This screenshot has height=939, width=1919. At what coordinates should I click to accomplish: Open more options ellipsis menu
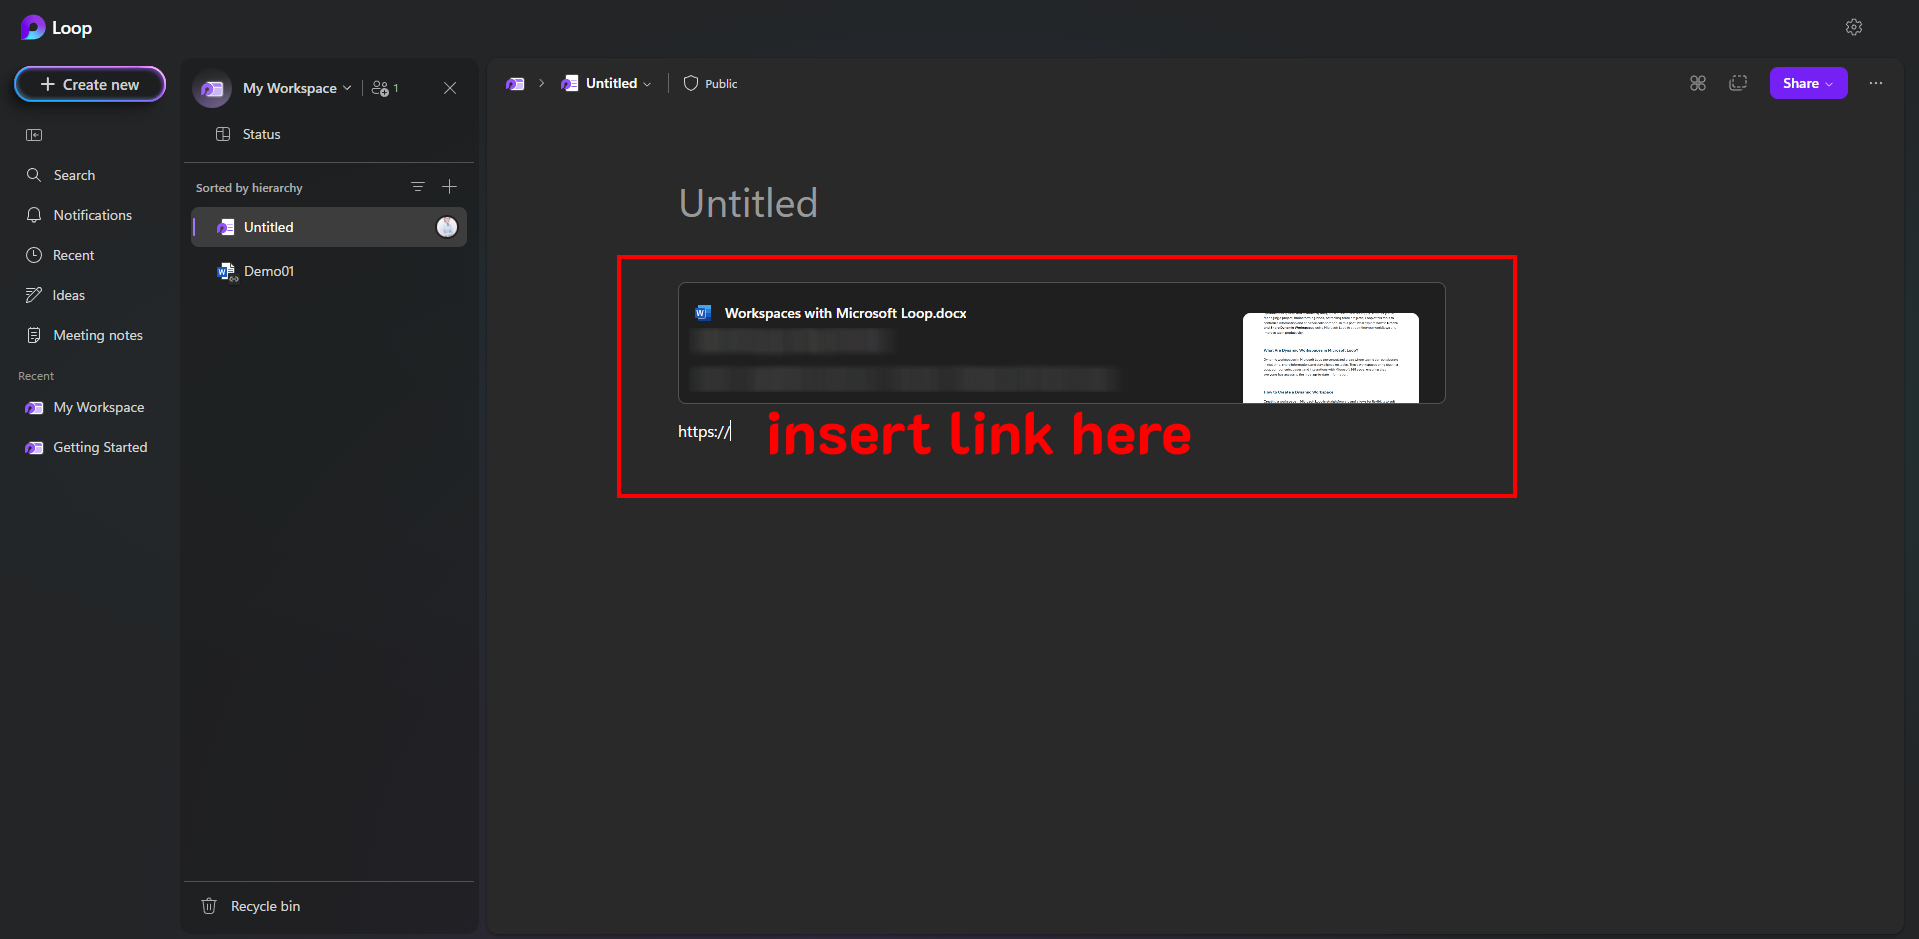click(x=1876, y=83)
